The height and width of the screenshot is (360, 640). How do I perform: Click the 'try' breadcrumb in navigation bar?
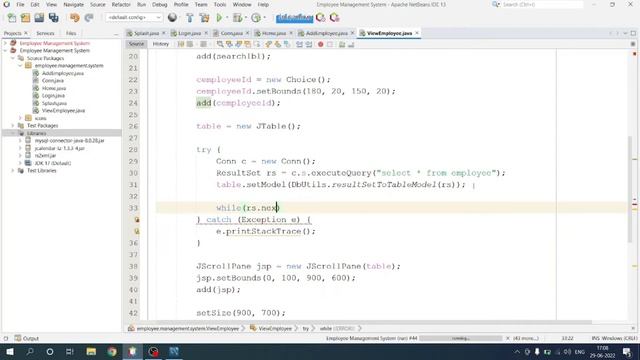pyautogui.click(x=305, y=329)
